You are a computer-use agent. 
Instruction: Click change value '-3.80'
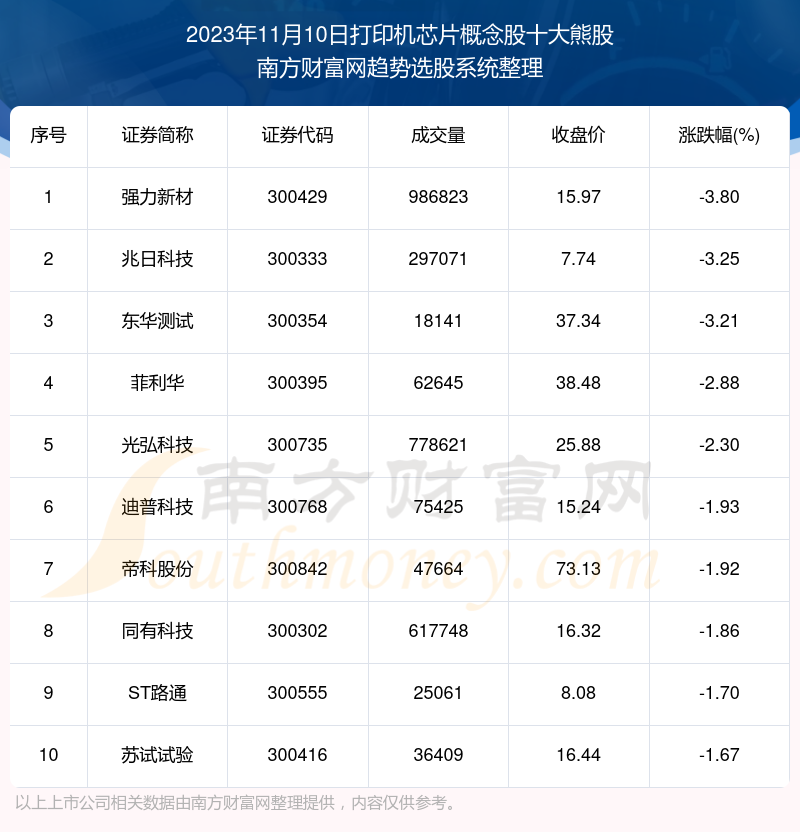(719, 197)
